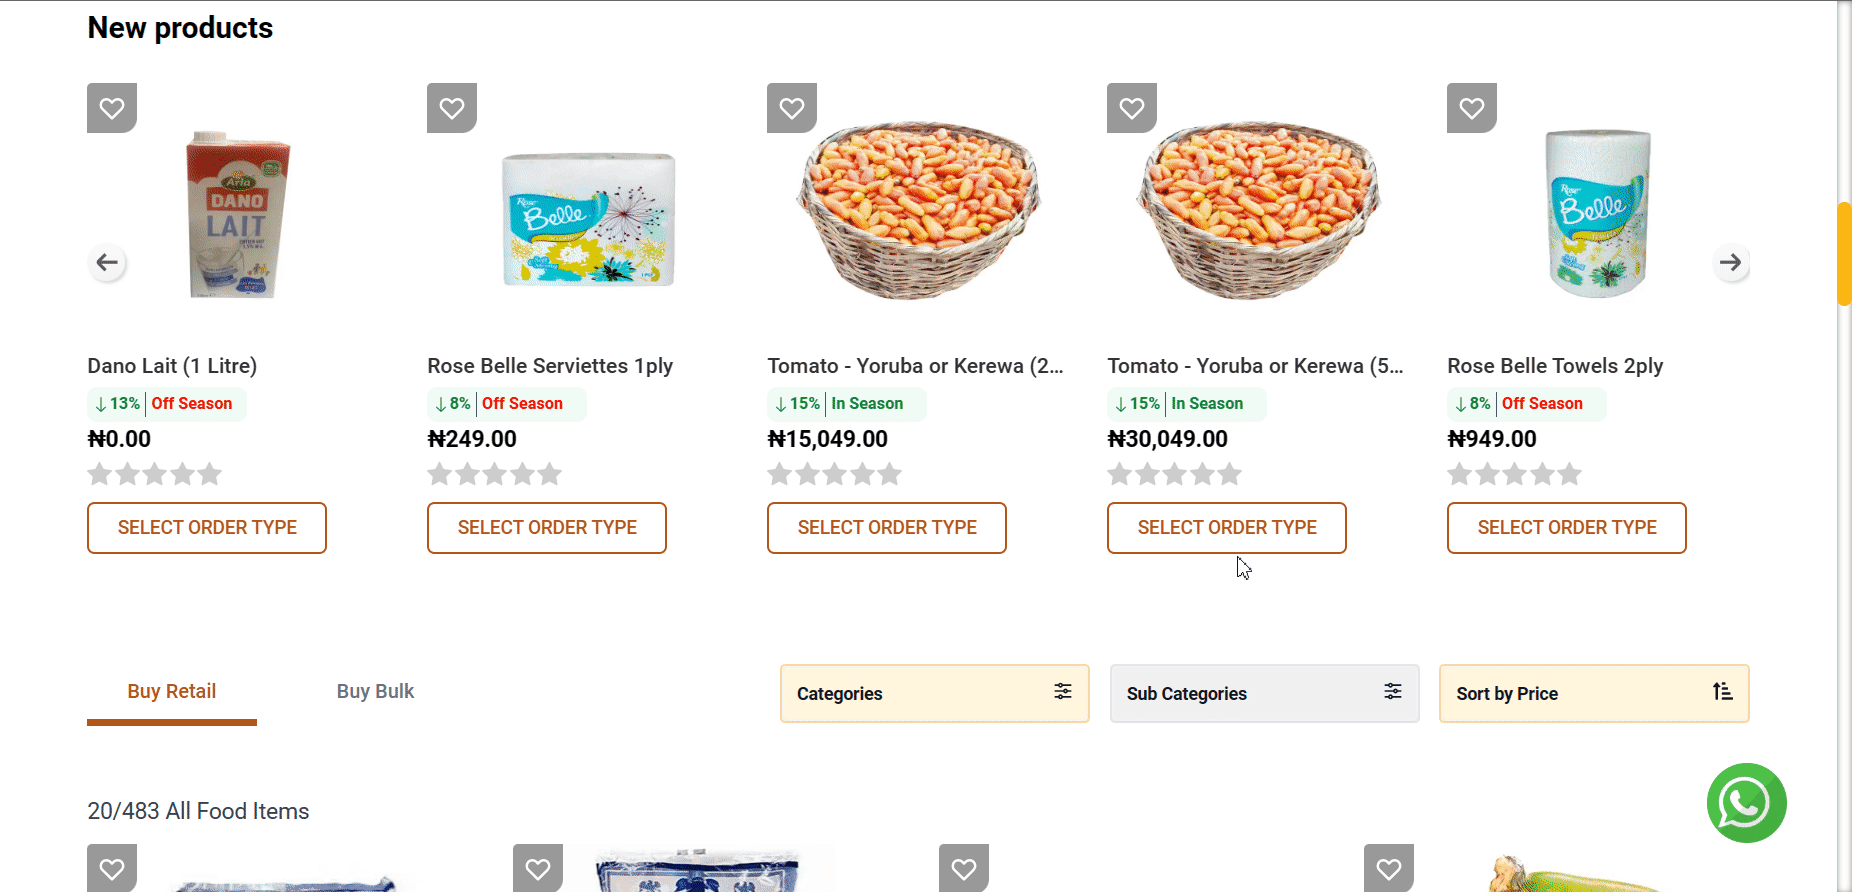Image resolution: width=1852 pixels, height=892 pixels.
Task: Open Select Order Type for Rose Belle Towels 2ply
Action: tap(1566, 527)
